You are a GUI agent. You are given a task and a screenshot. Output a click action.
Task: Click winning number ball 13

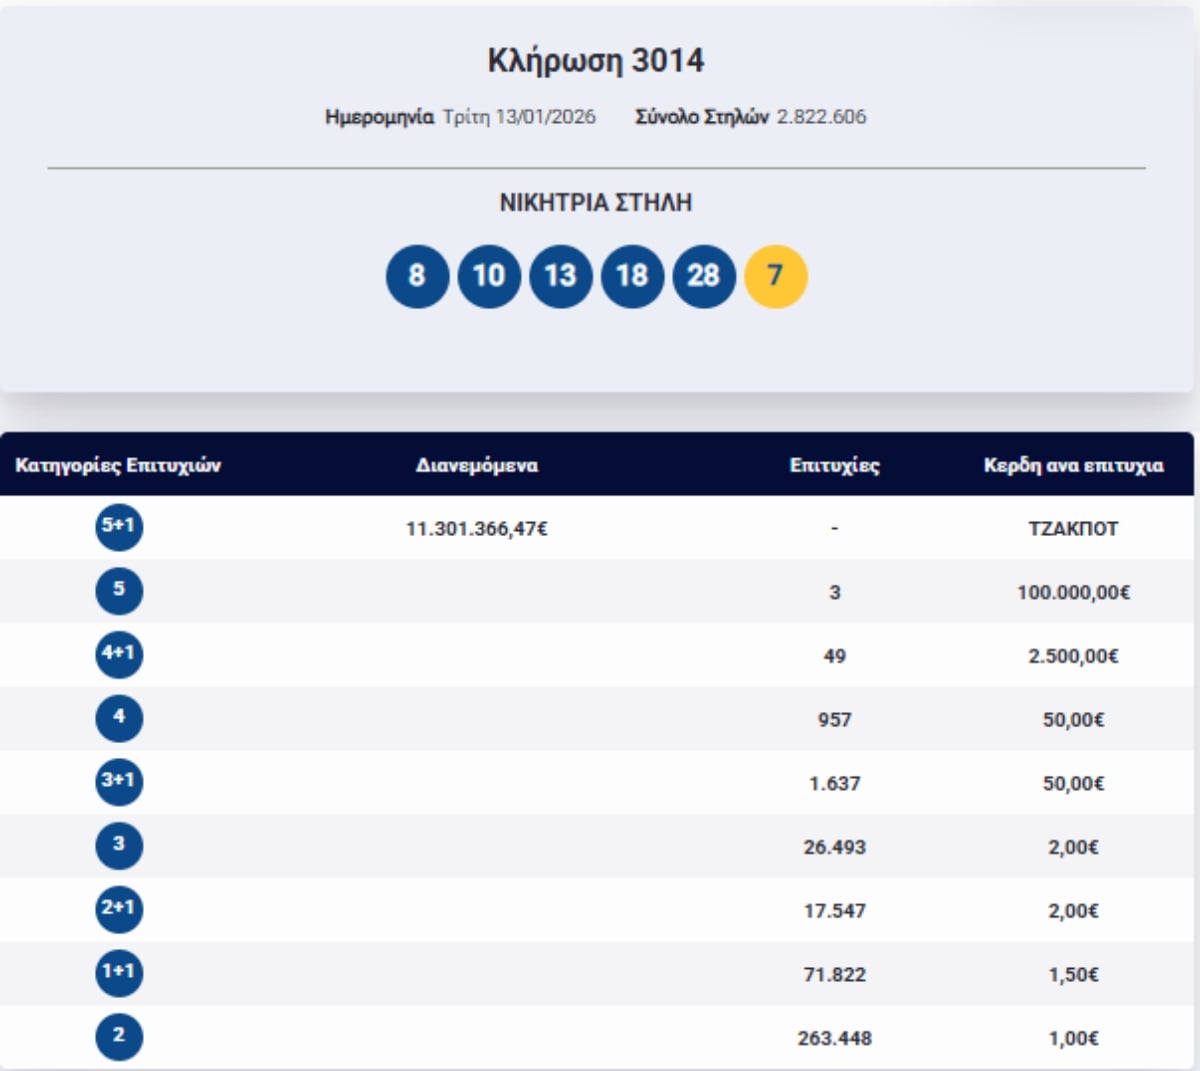click(560, 276)
